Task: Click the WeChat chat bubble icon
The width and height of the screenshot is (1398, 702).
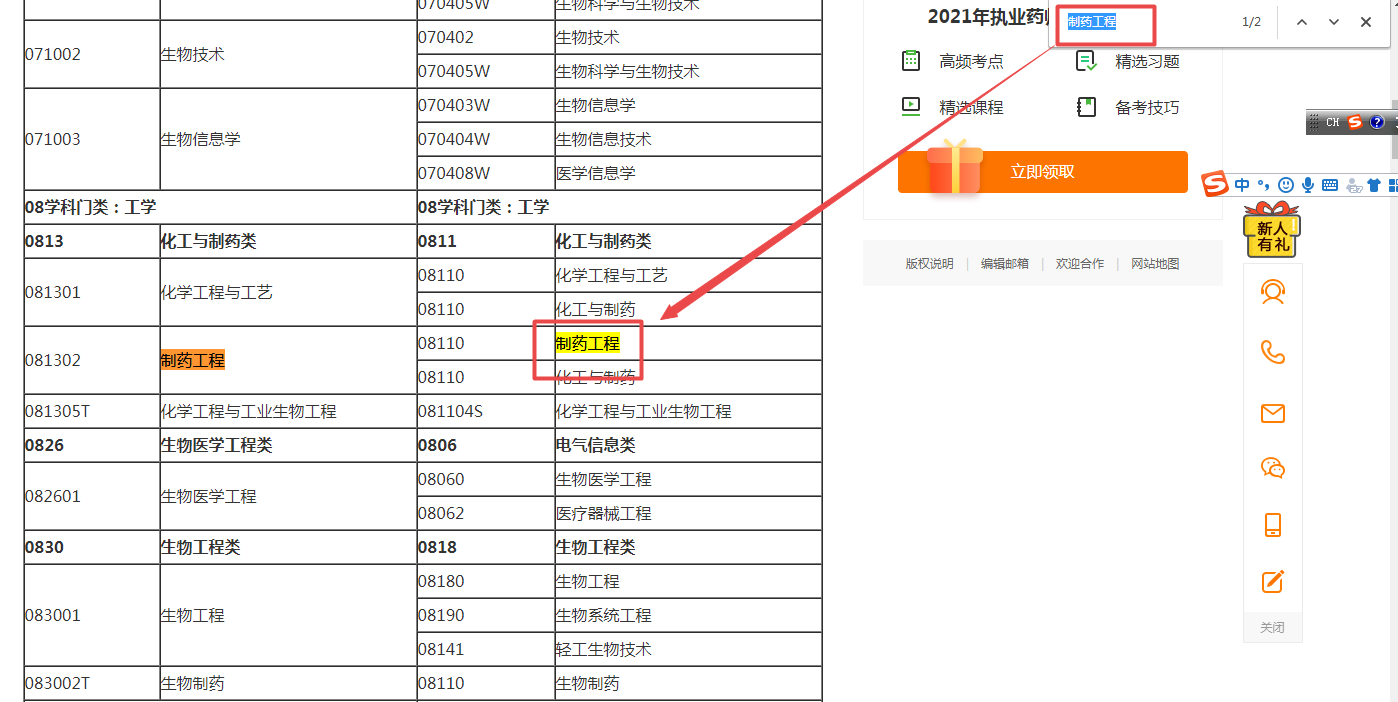Action: (x=1272, y=468)
